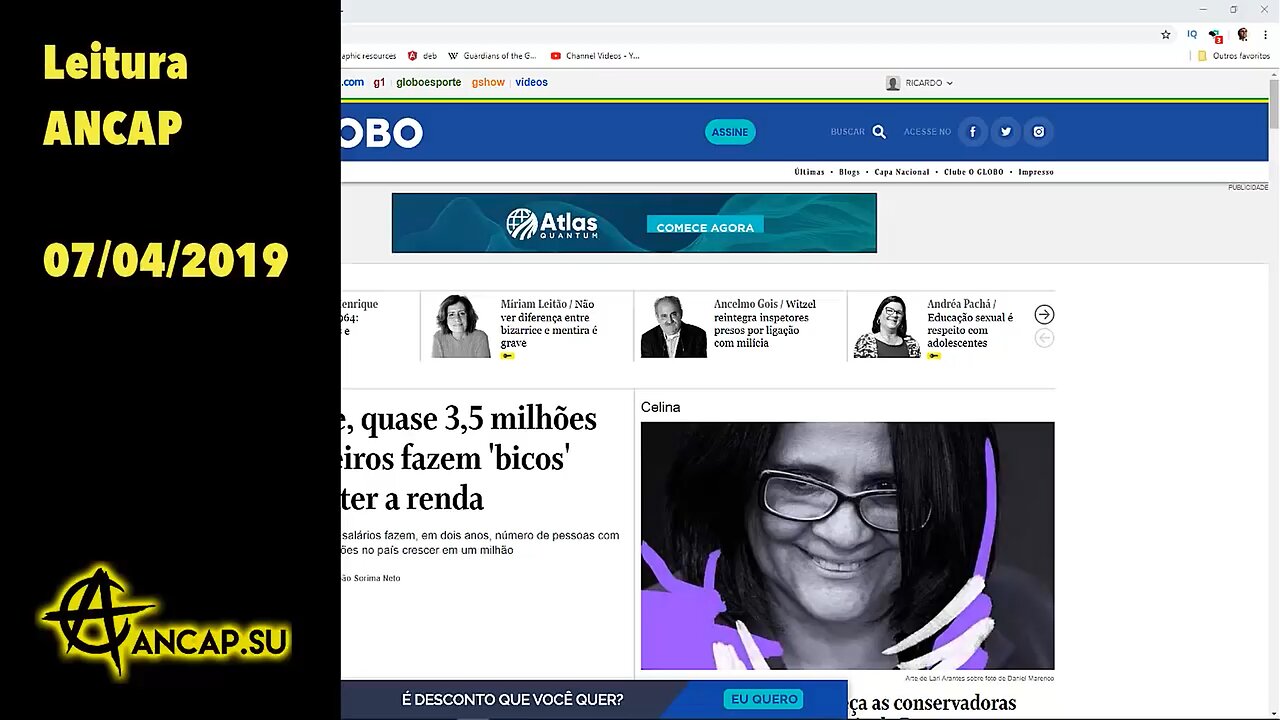The width and height of the screenshot is (1280, 720).
Task: Click the 'É DESCONTO QUE VOCÊ QUER?' banner text
Action: pos(512,700)
